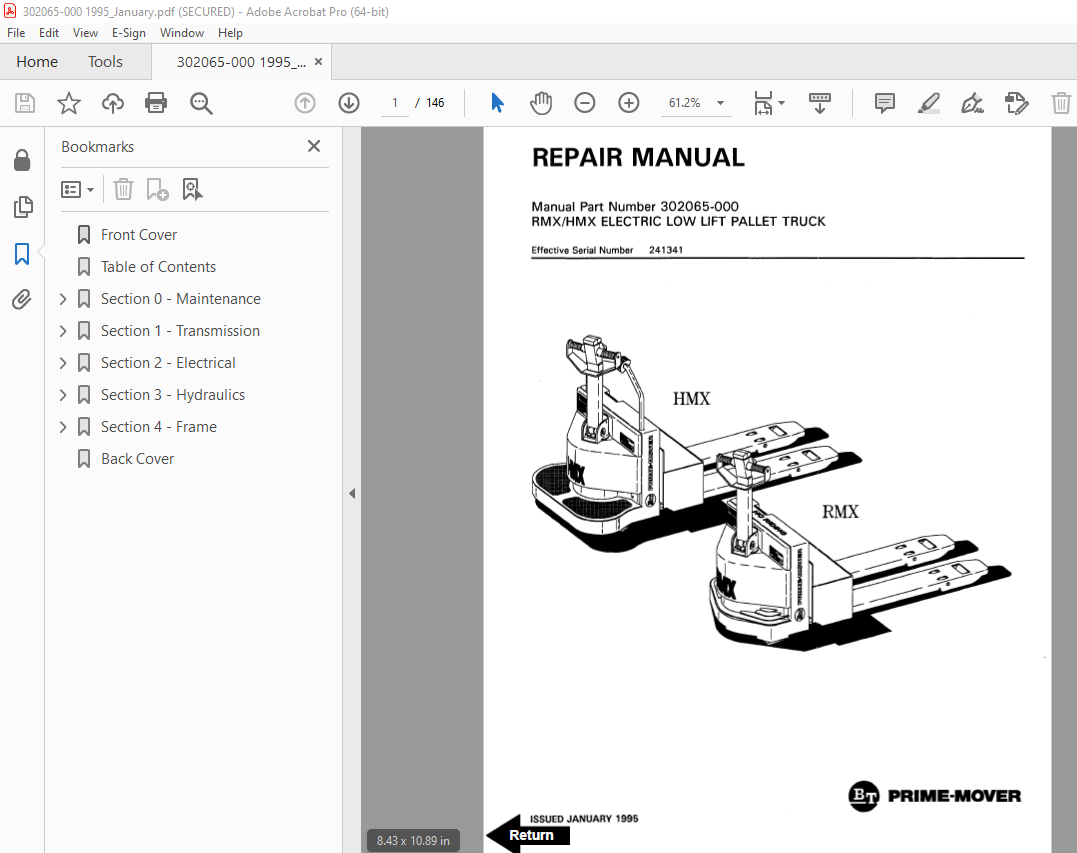Screen dimensions: 1077x853
Task: Activate the Hand pan tool
Action: pyautogui.click(x=541, y=103)
